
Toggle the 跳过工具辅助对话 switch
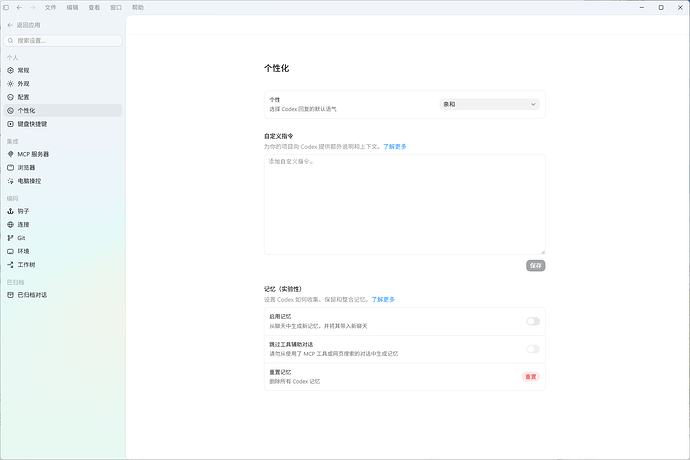tap(533, 349)
